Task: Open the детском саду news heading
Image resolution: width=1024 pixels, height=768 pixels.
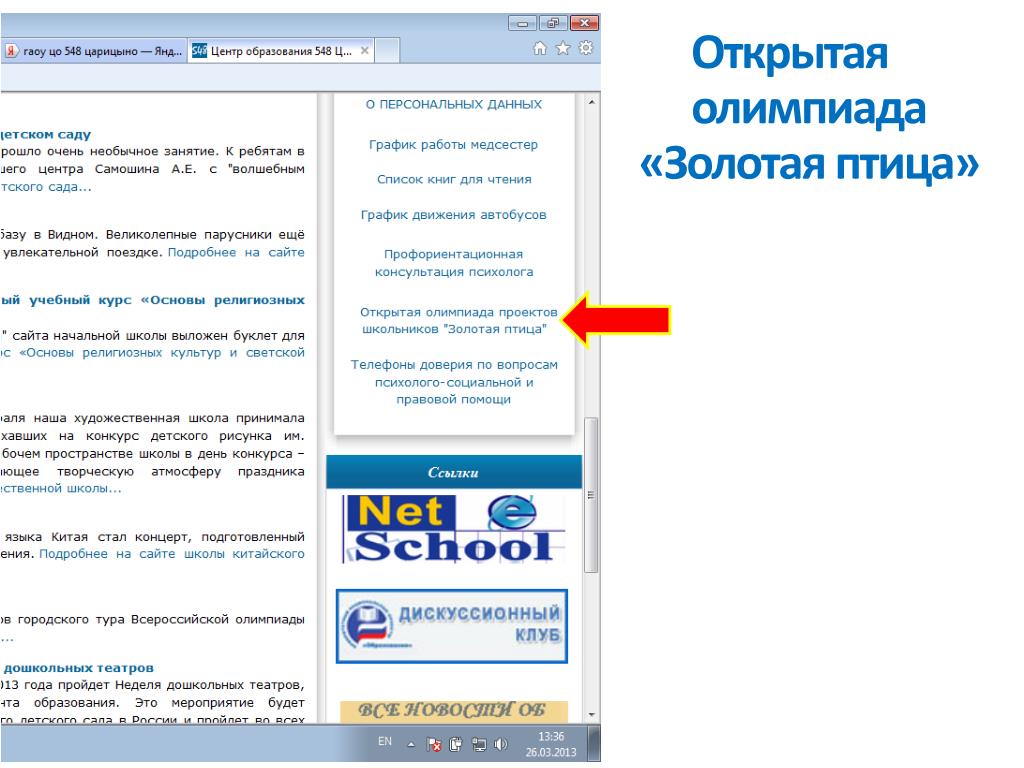Action: pyautogui.click(x=46, y=135)
